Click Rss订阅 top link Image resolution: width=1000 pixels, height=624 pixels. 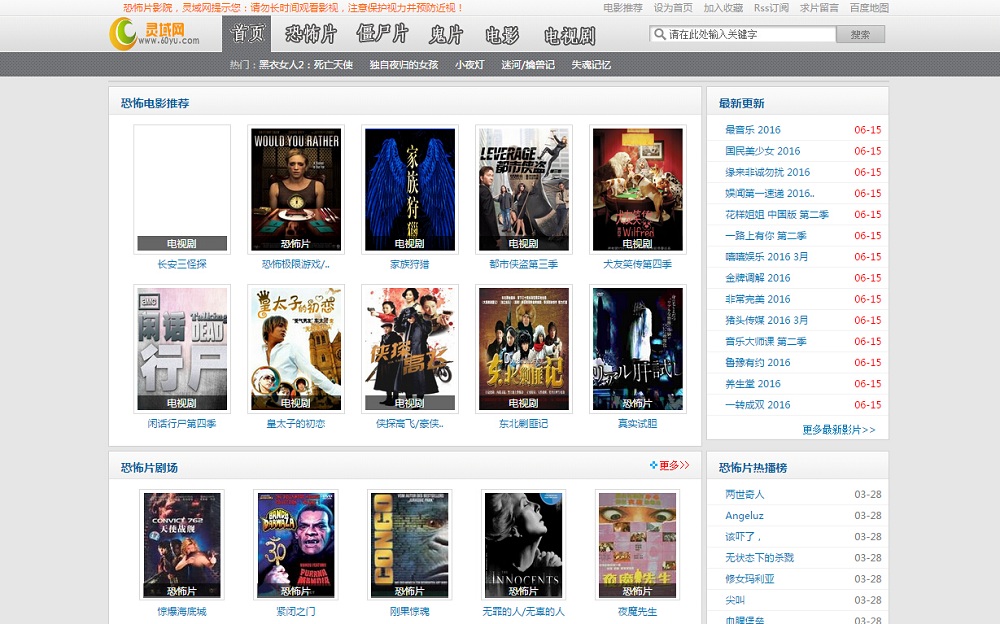[771, 8]
